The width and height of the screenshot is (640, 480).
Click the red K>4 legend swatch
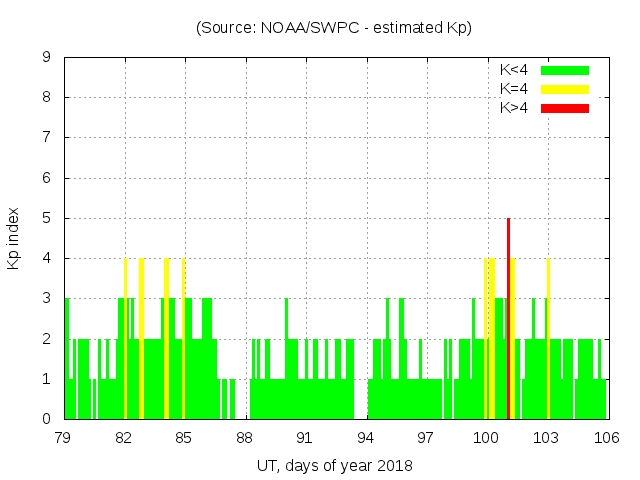coord(565,107)
